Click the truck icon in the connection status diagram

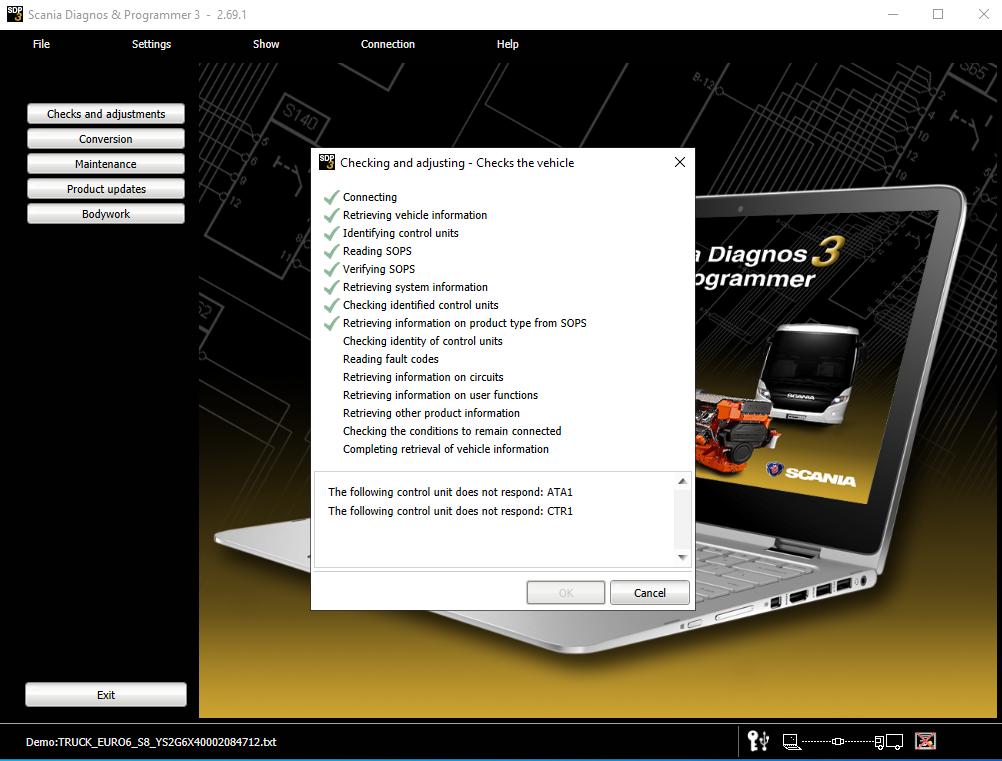coord(889,741)
